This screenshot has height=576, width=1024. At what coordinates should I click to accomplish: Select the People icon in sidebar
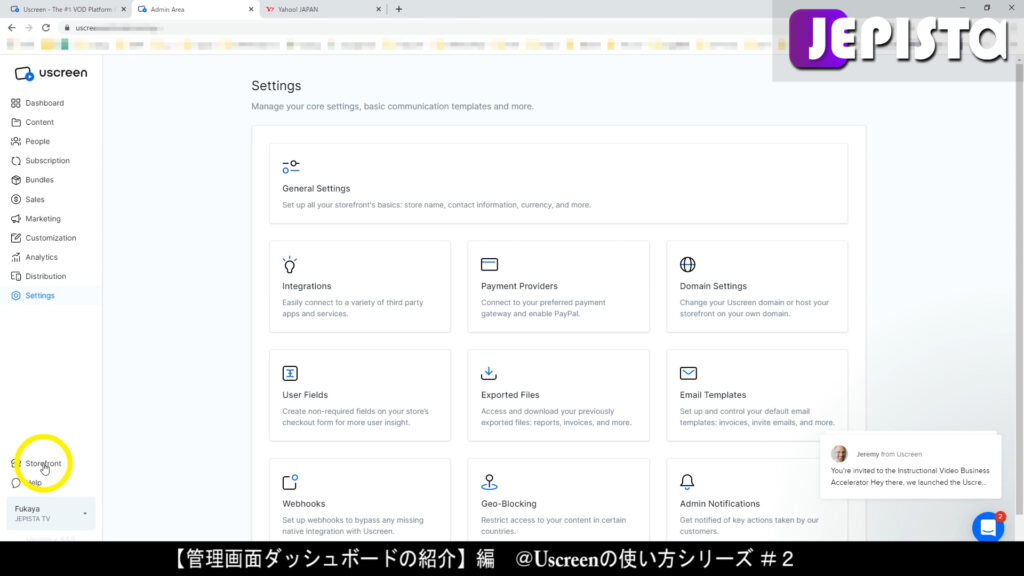click(x=16, y=141)
